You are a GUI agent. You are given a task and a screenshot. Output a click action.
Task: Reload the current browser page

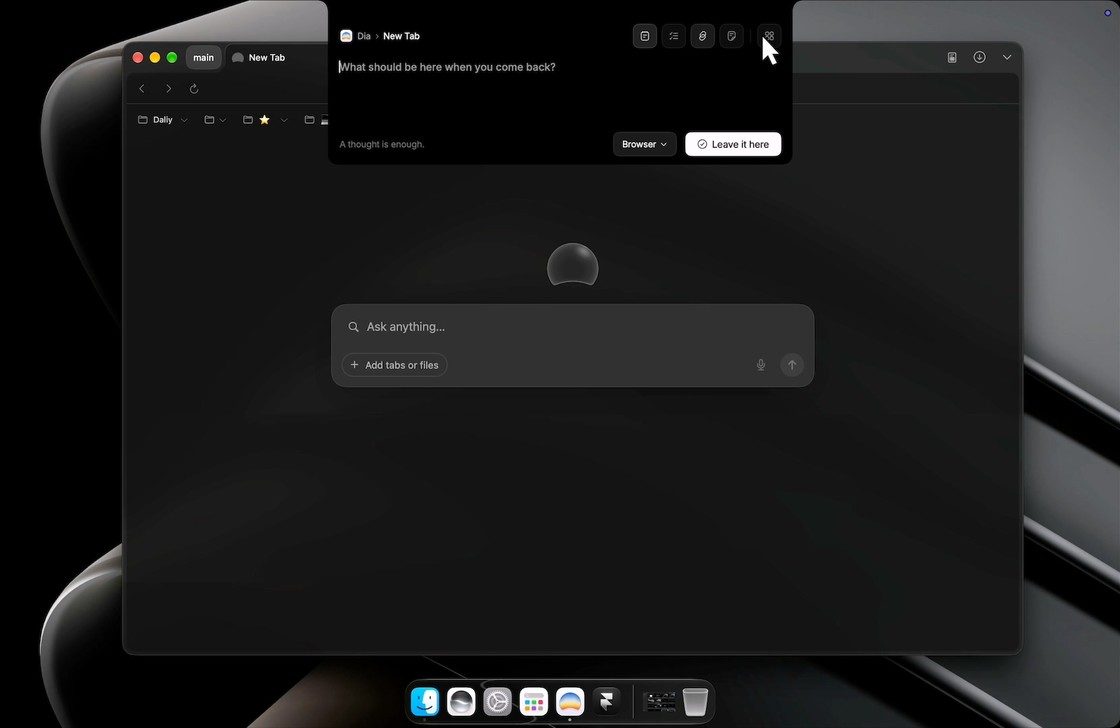point(194,89)
